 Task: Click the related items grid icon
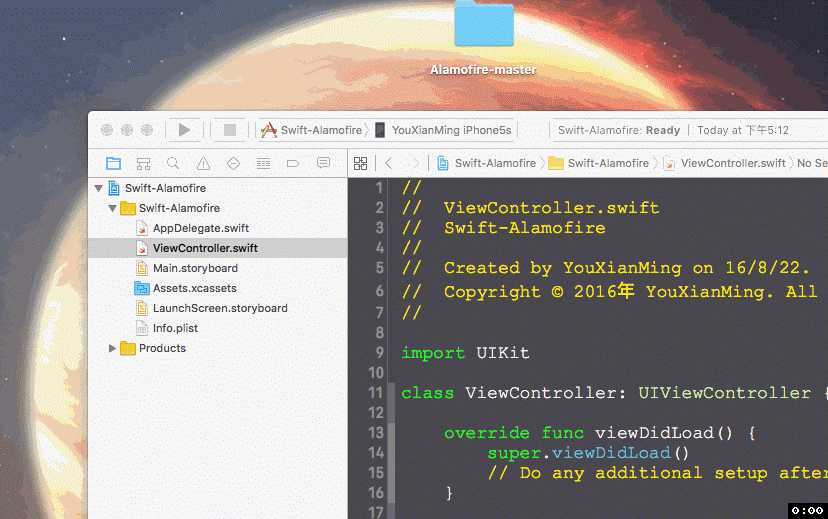(360, 163)
